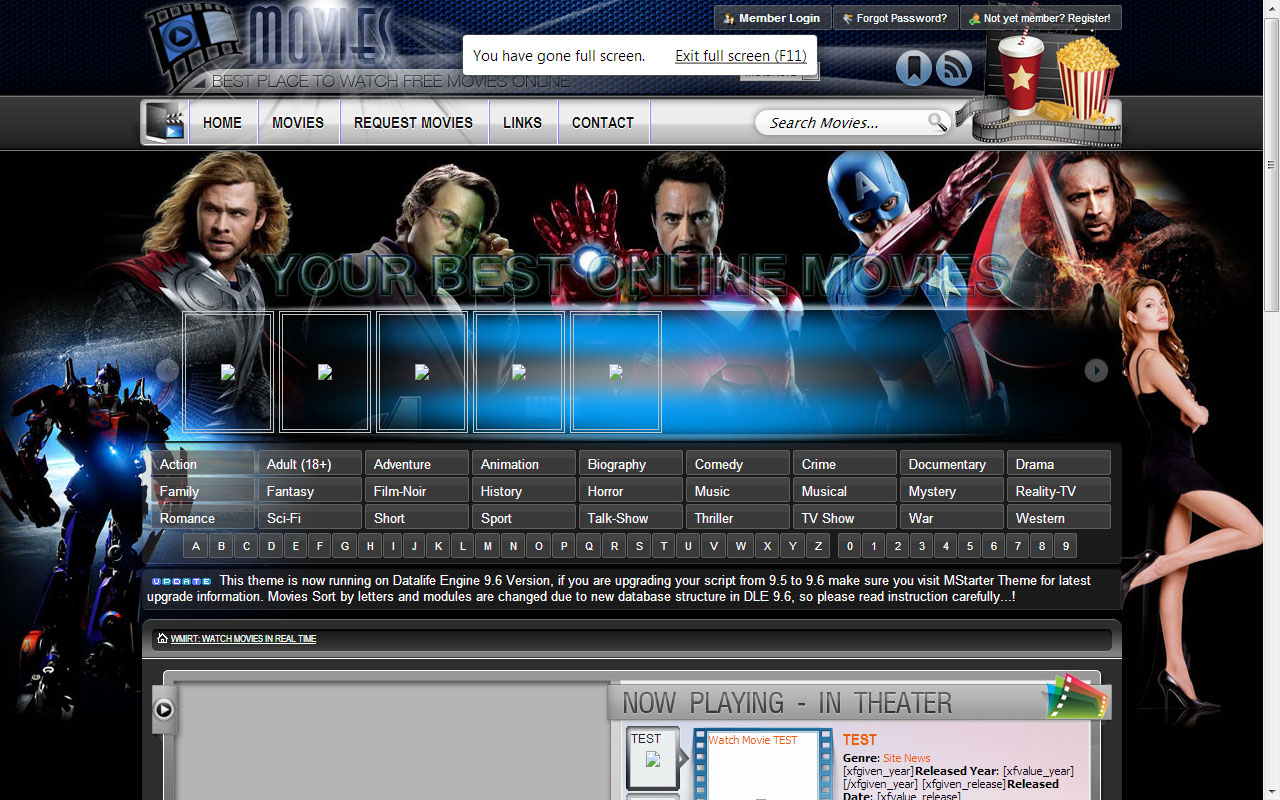Browse the History genre
This screenshot has height=800, width=1280.
point(524,491)
